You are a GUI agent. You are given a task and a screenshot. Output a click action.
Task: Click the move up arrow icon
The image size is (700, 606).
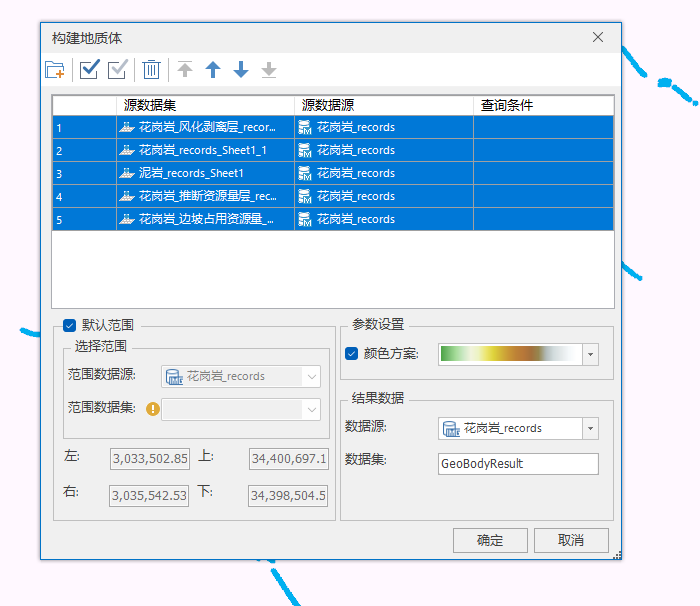[213, 70]
